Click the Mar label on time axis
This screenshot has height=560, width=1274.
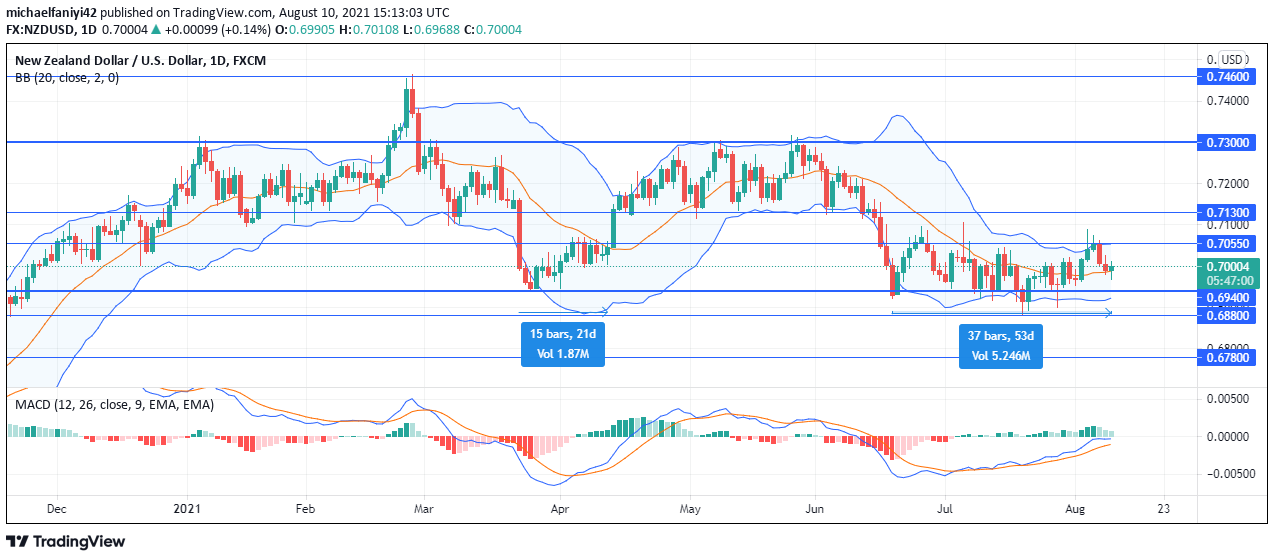(x=423, y=509)
